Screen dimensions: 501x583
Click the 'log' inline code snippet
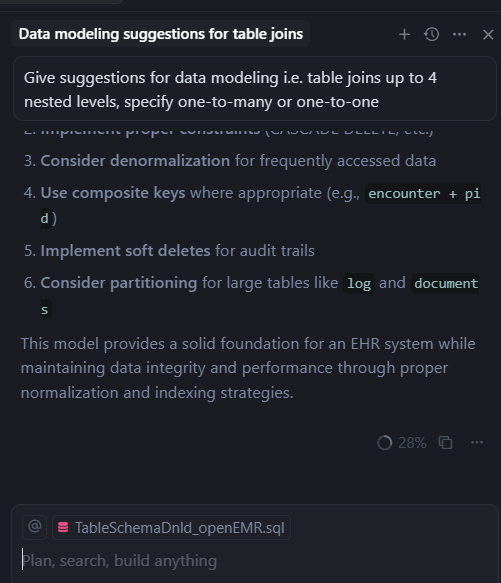(359, 283)
